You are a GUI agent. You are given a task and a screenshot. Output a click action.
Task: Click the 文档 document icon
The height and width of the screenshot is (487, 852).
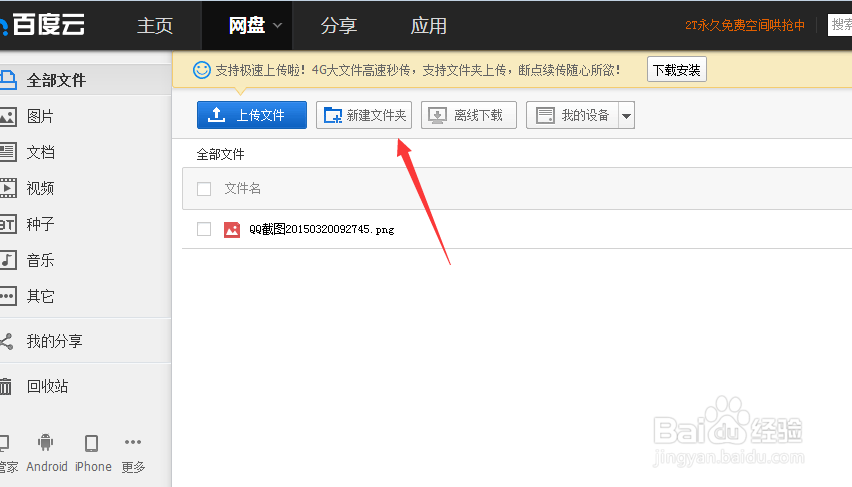click(x=8, y=152)
